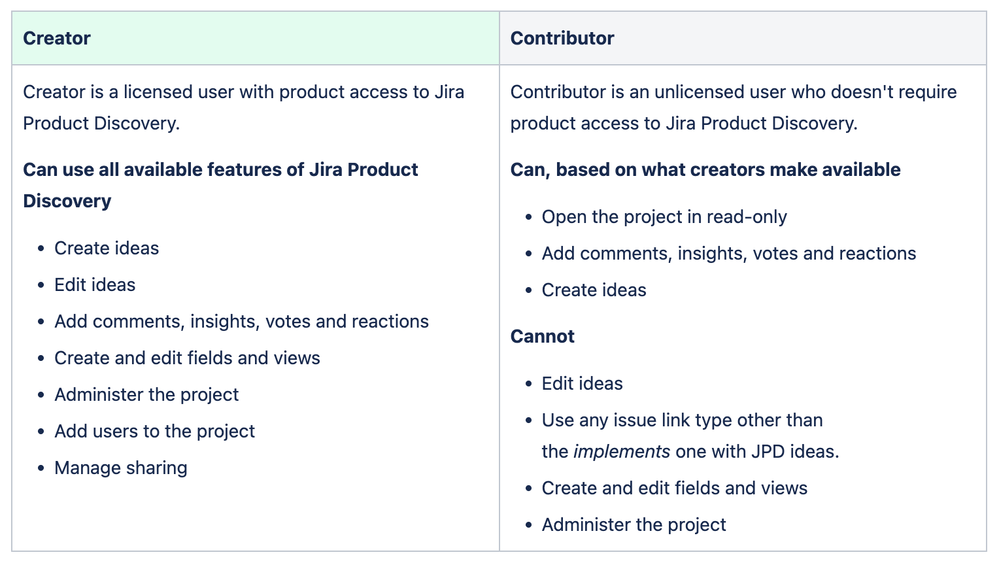
Task: Click the Creator's 'Add comments, insights, votes' item
Action: tap(241, 322)
